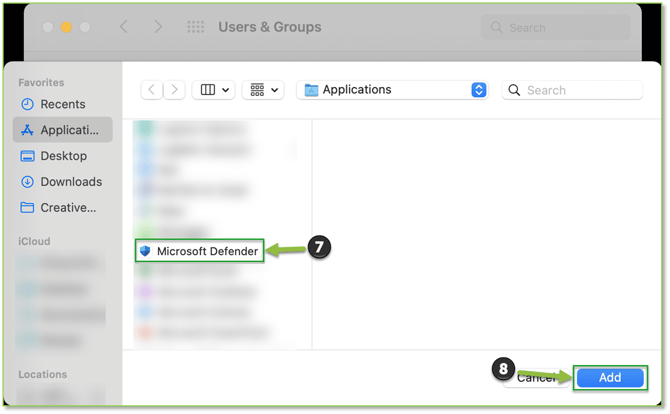Go forward using dialog forward arrow

pos(174,90)
